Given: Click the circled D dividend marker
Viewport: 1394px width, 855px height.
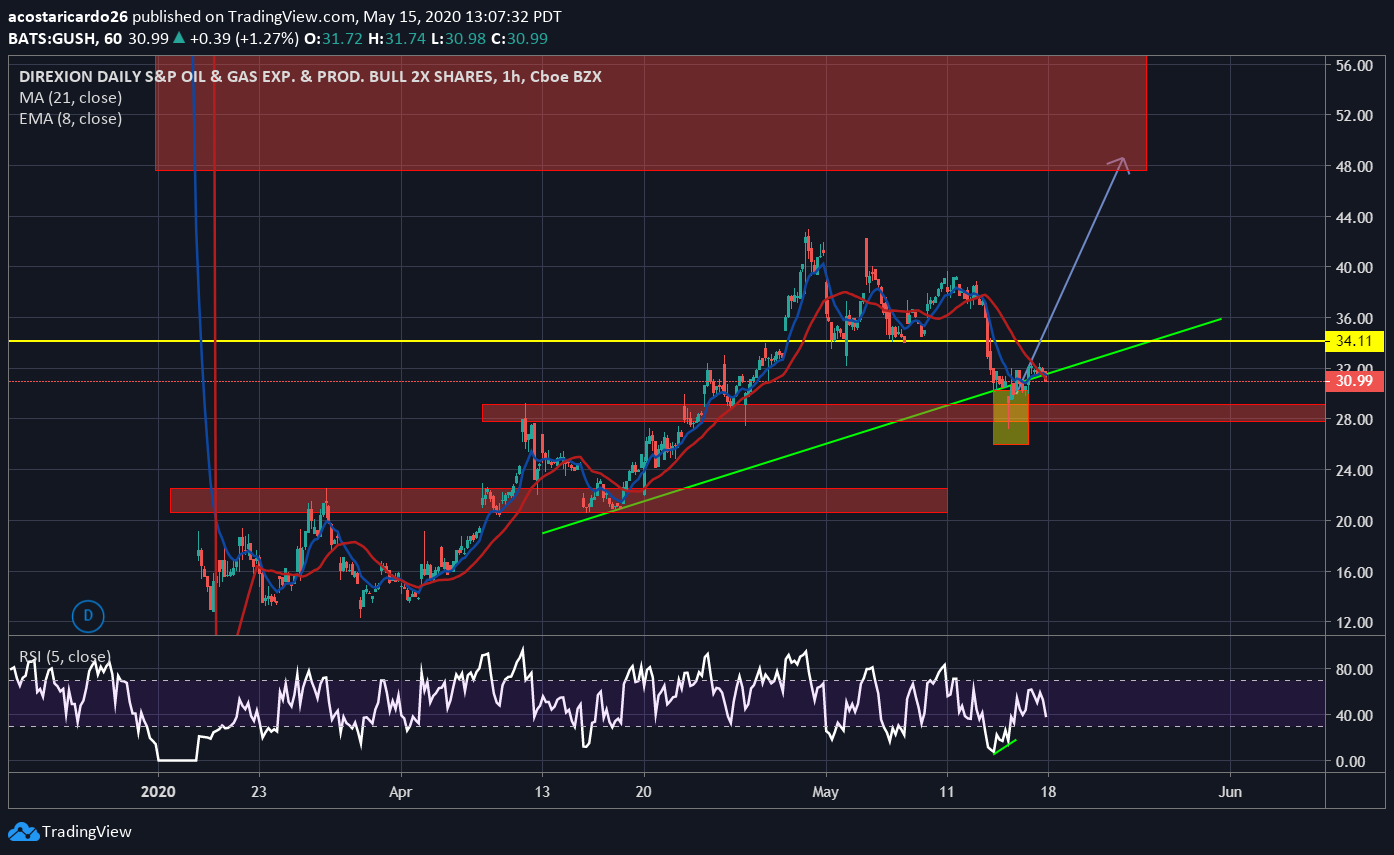Looking at the screenshot, I should click(x=88, y=616).
